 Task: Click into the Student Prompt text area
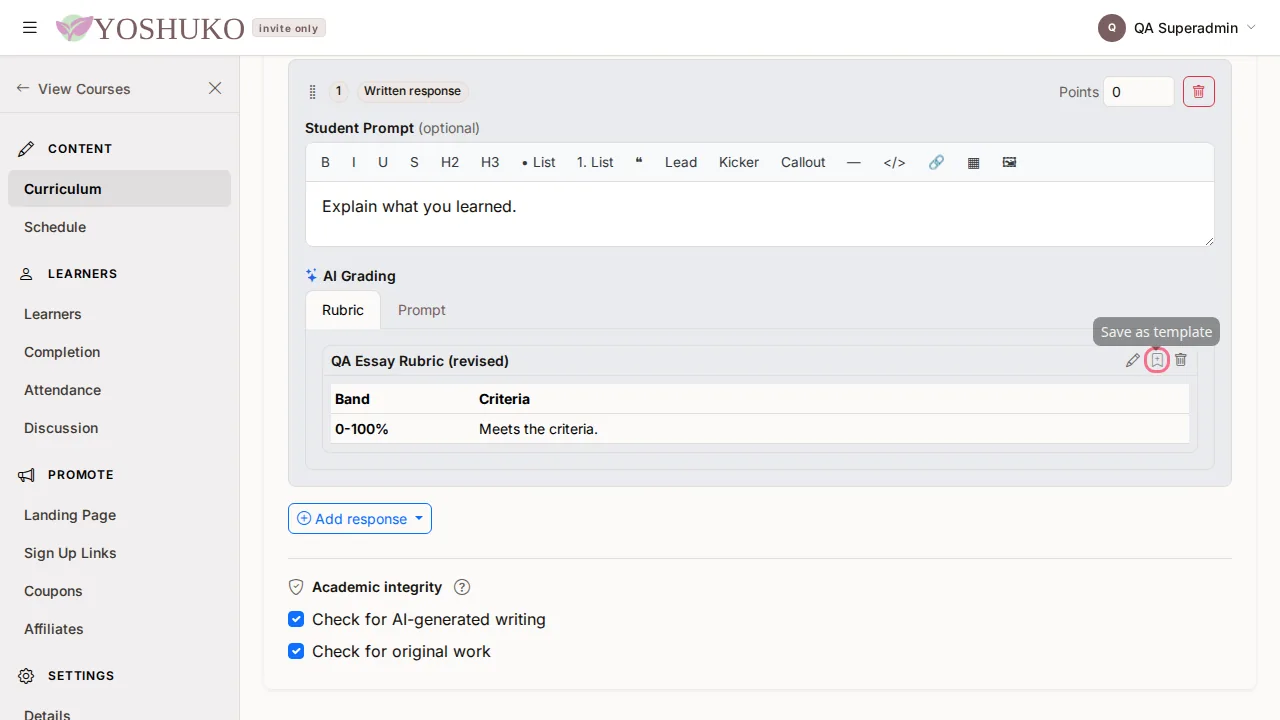pyautogui.click(x=760, y=214)
